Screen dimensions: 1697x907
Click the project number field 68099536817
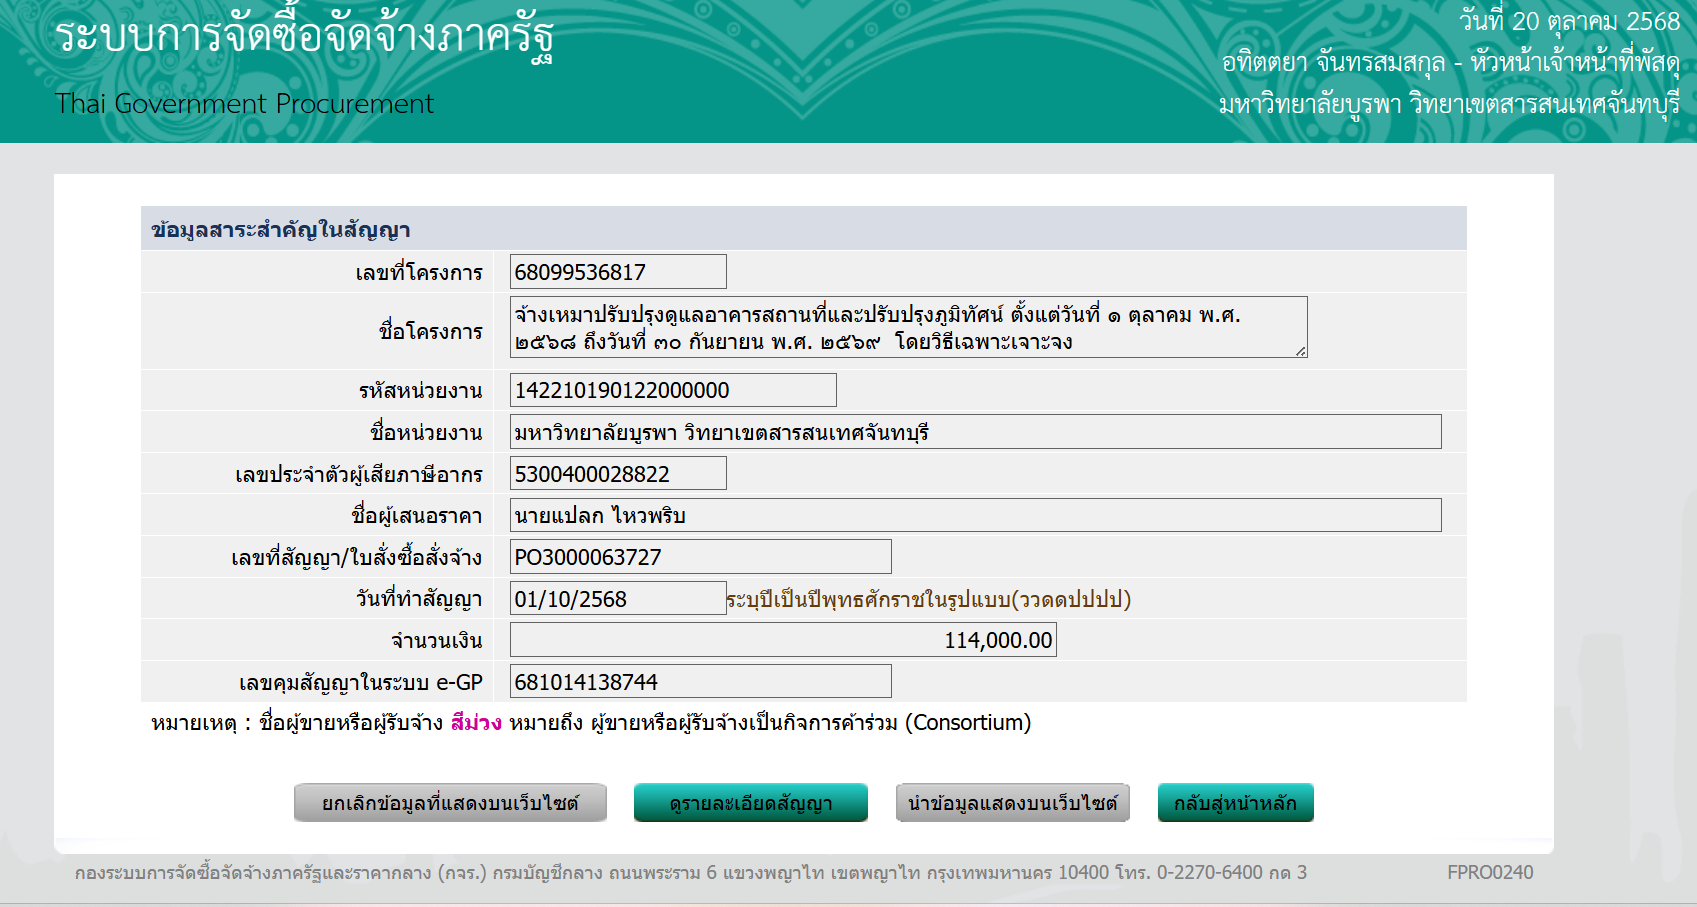[x=617, y=272]
